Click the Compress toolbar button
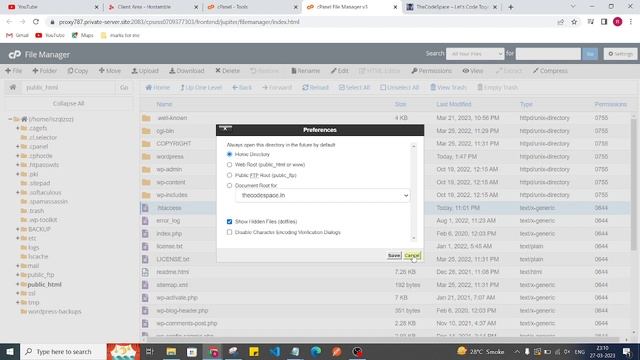 tap(550, 71)
